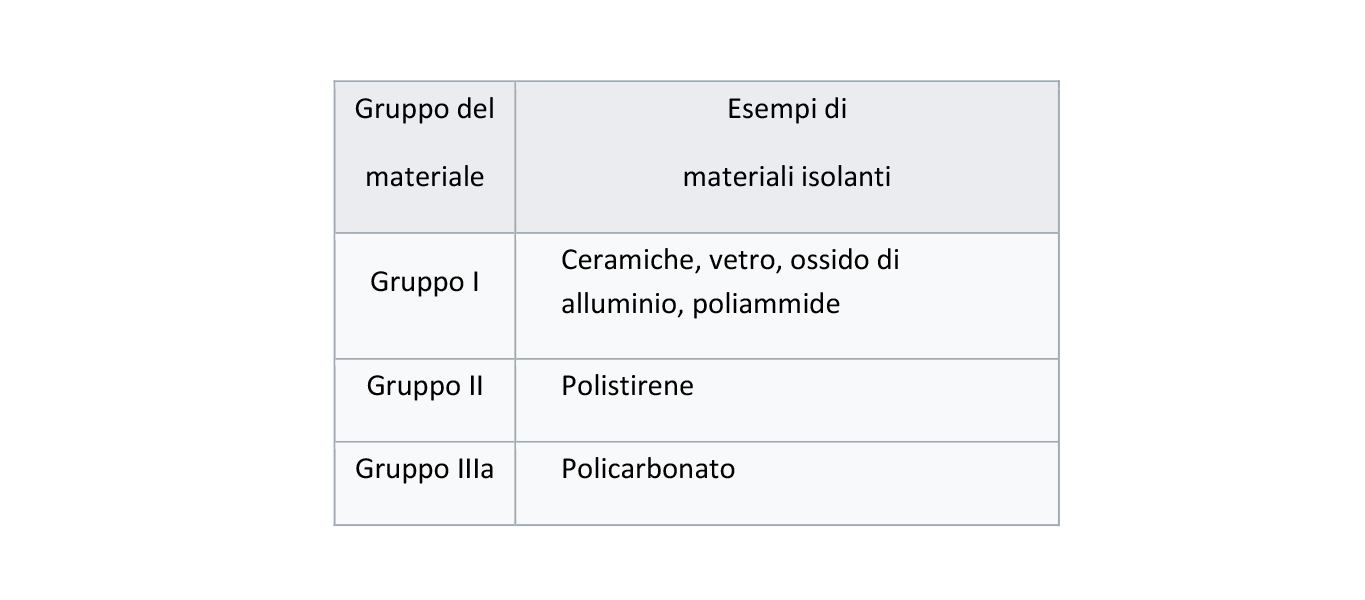Click "di" right after "Esempi"
The image size is (1365, 600).
point(835,109)
